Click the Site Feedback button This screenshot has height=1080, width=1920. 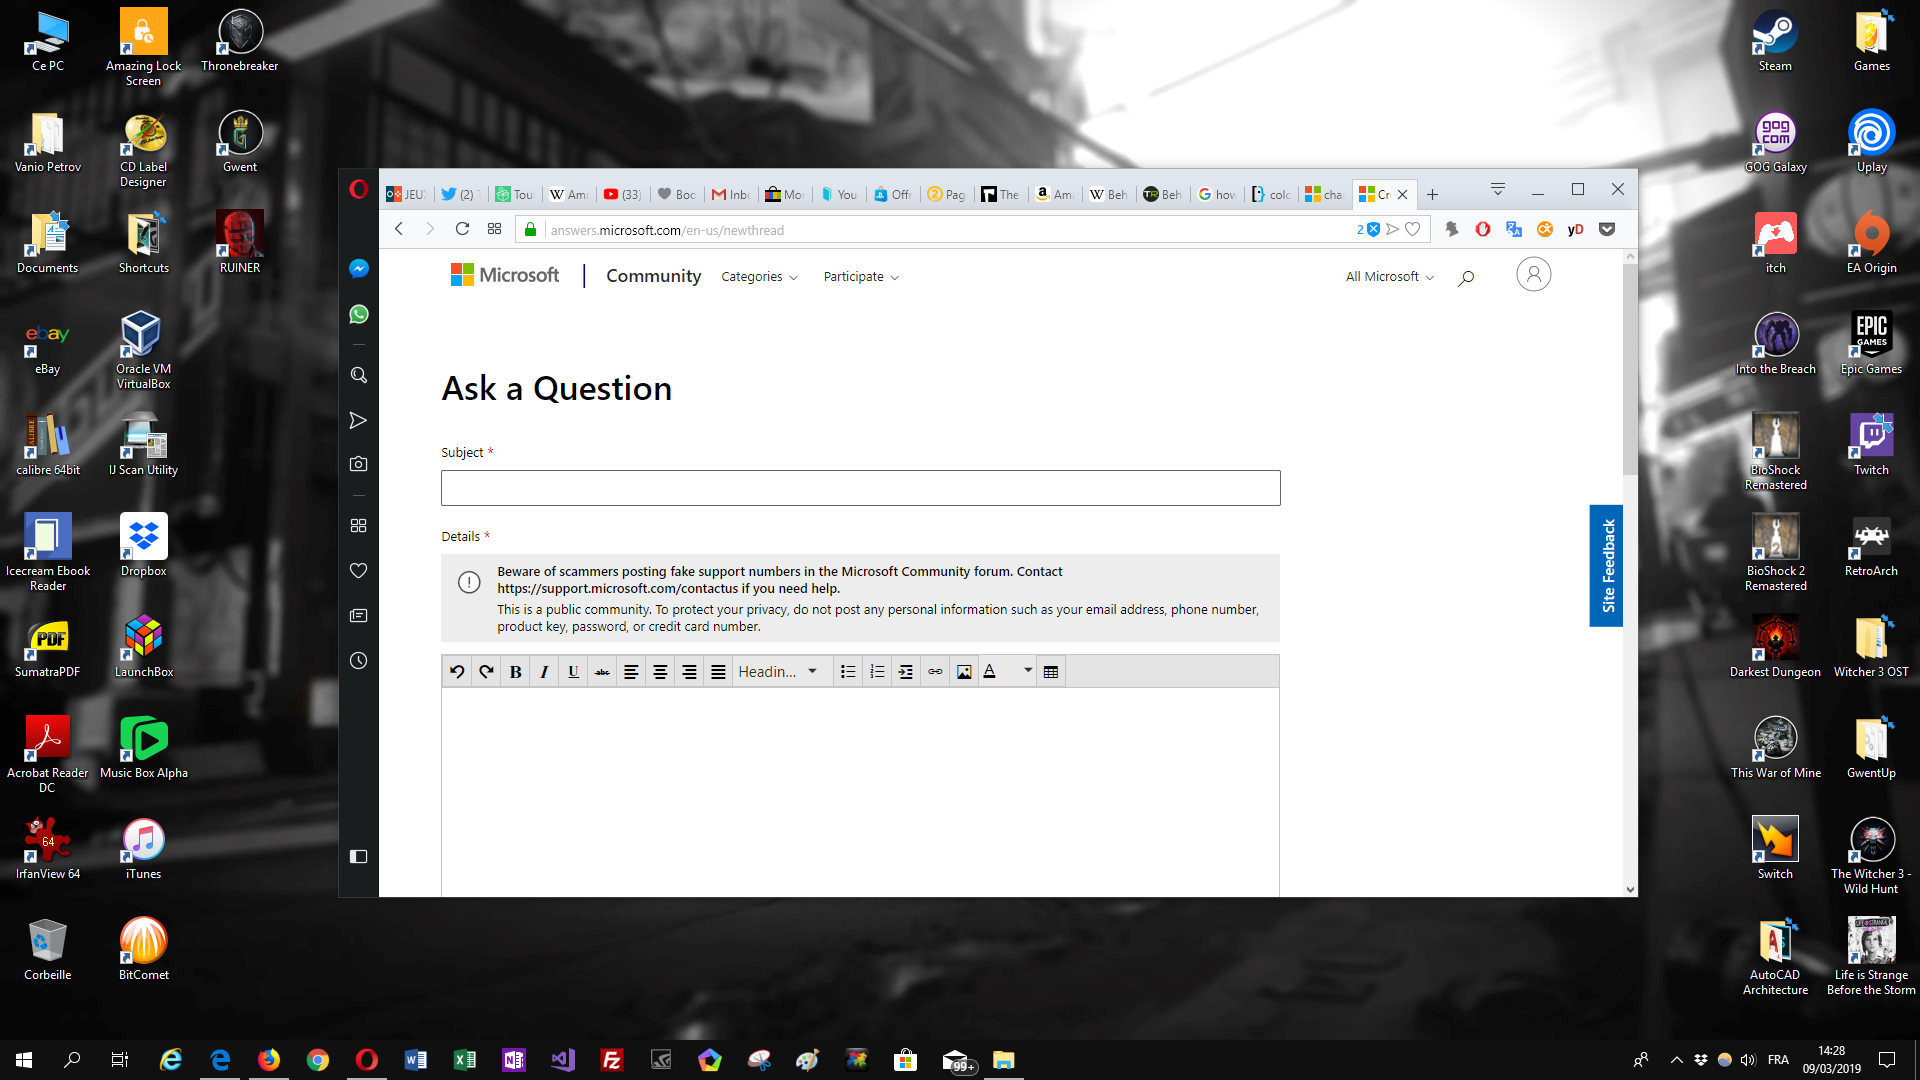pyautogui.click(x=1606, y=566)
